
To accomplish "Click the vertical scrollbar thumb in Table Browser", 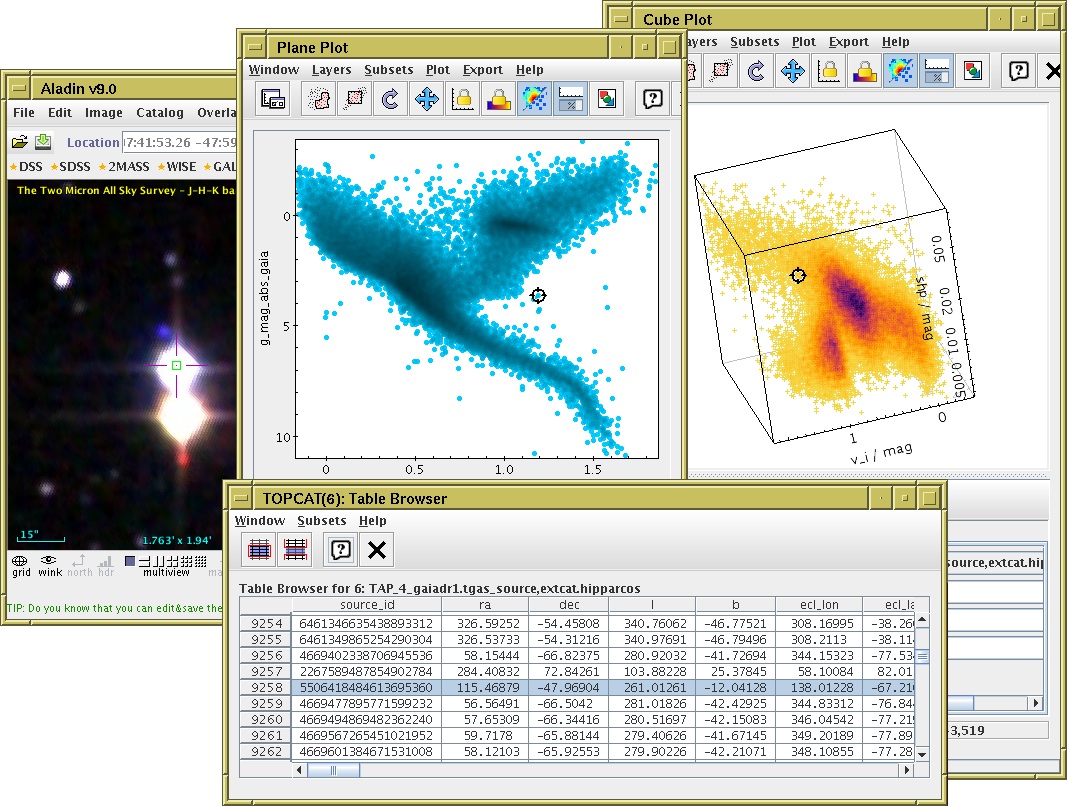I will click(922, 656).
